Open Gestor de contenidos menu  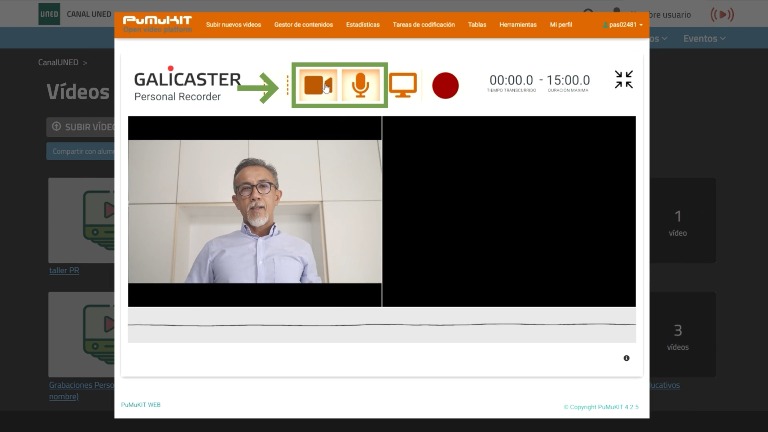point(303,24)
